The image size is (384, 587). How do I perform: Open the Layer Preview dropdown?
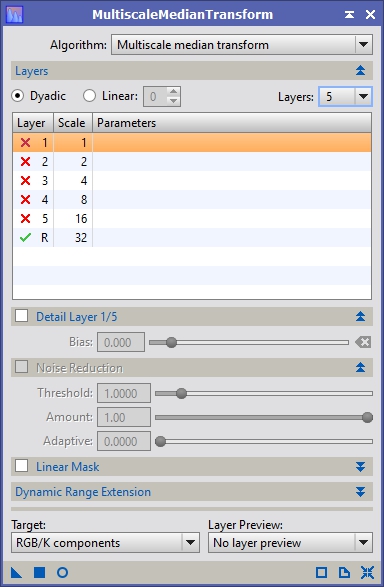tap(290, 542)
